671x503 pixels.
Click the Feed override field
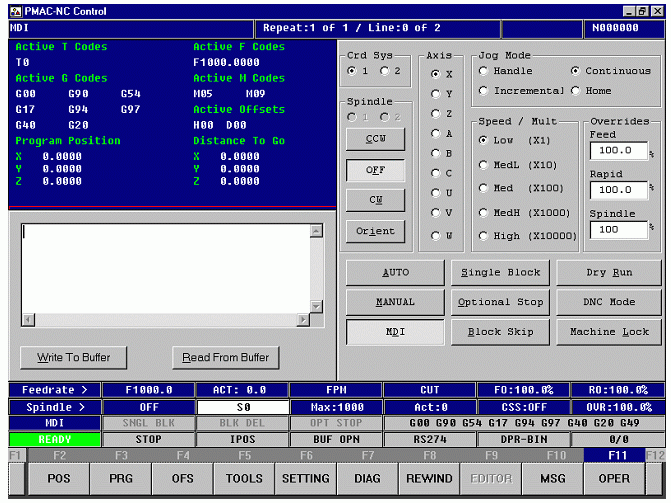pos(619,150)
